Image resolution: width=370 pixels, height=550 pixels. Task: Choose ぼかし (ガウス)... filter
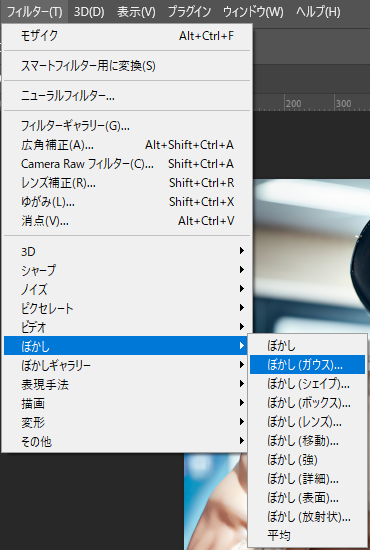click(x=307, y=364)
